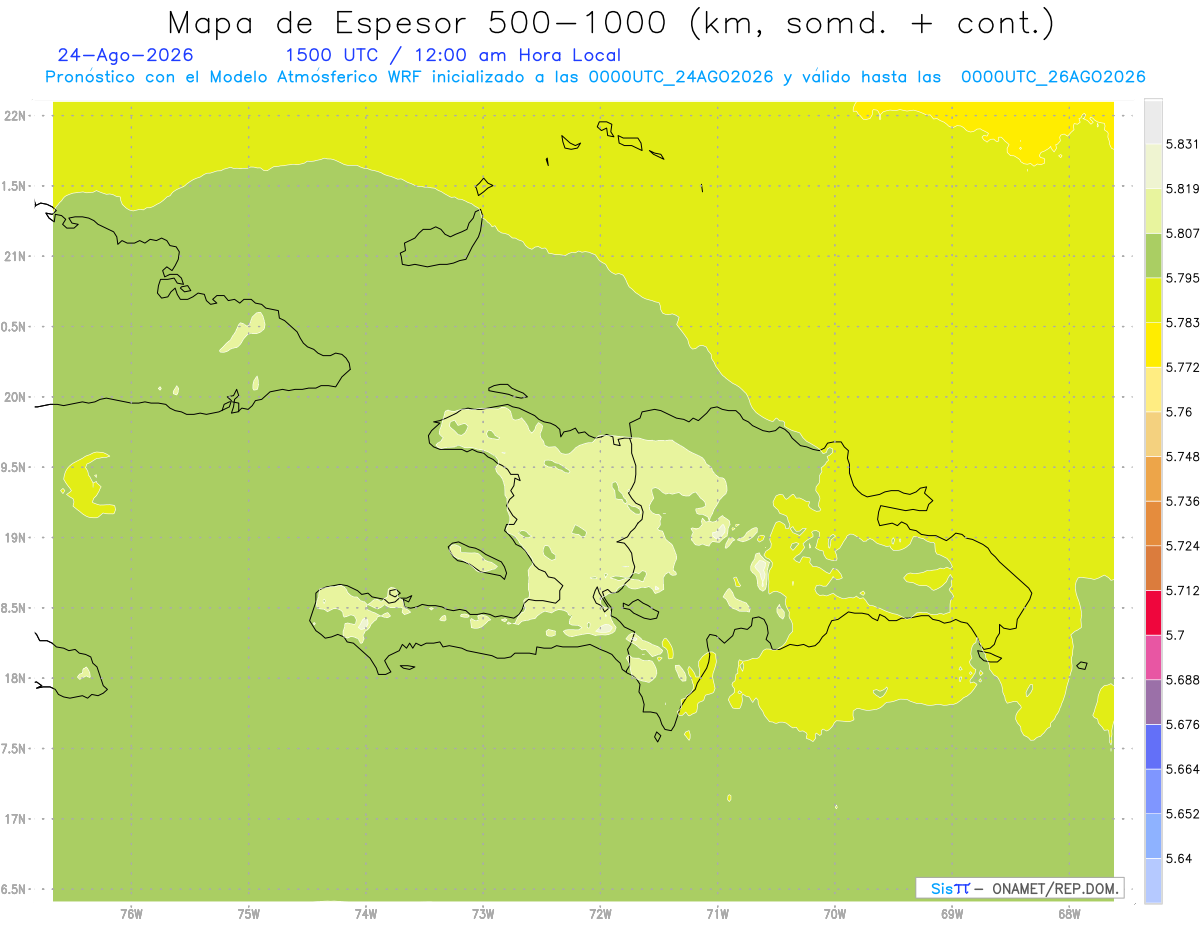Select the date label '24-Ago-2026'
The height and width of the screenshot is (927, 1200).
tap(126, 55)
